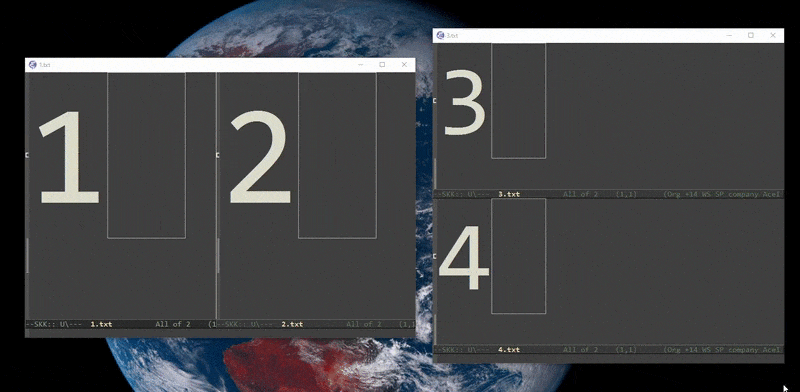Click the Emacs icon in the 1.txt title bar
Viewport: 800px width, 392px height.
coord(33,65)
